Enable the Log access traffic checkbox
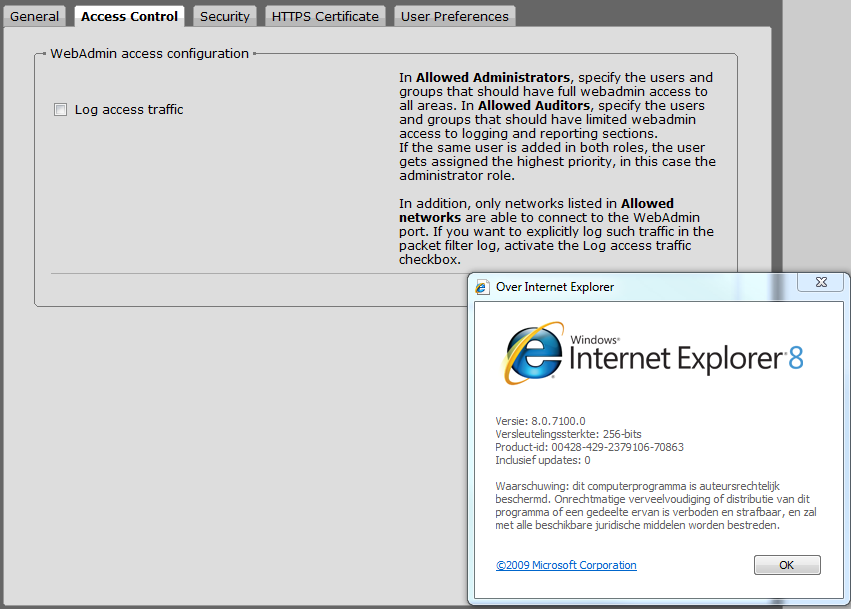Screen dimensions: 851x609 [60, 110]
